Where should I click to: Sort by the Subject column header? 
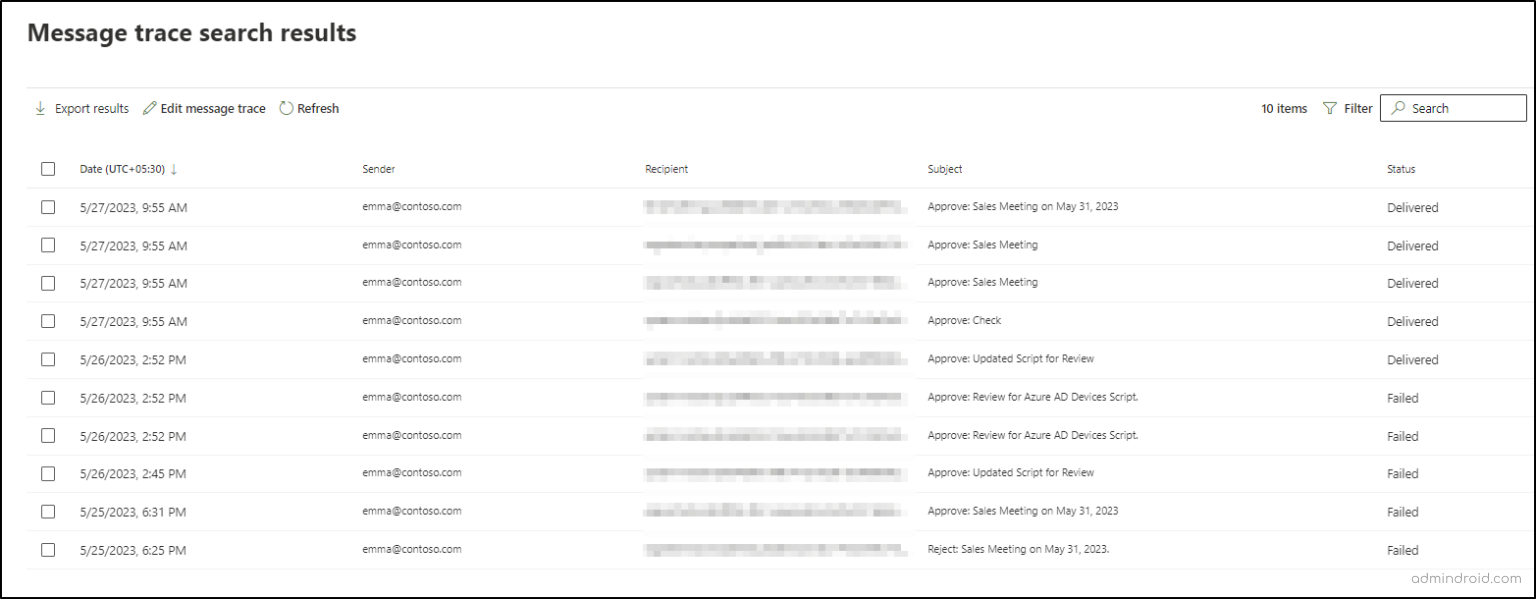coord(944,169)
